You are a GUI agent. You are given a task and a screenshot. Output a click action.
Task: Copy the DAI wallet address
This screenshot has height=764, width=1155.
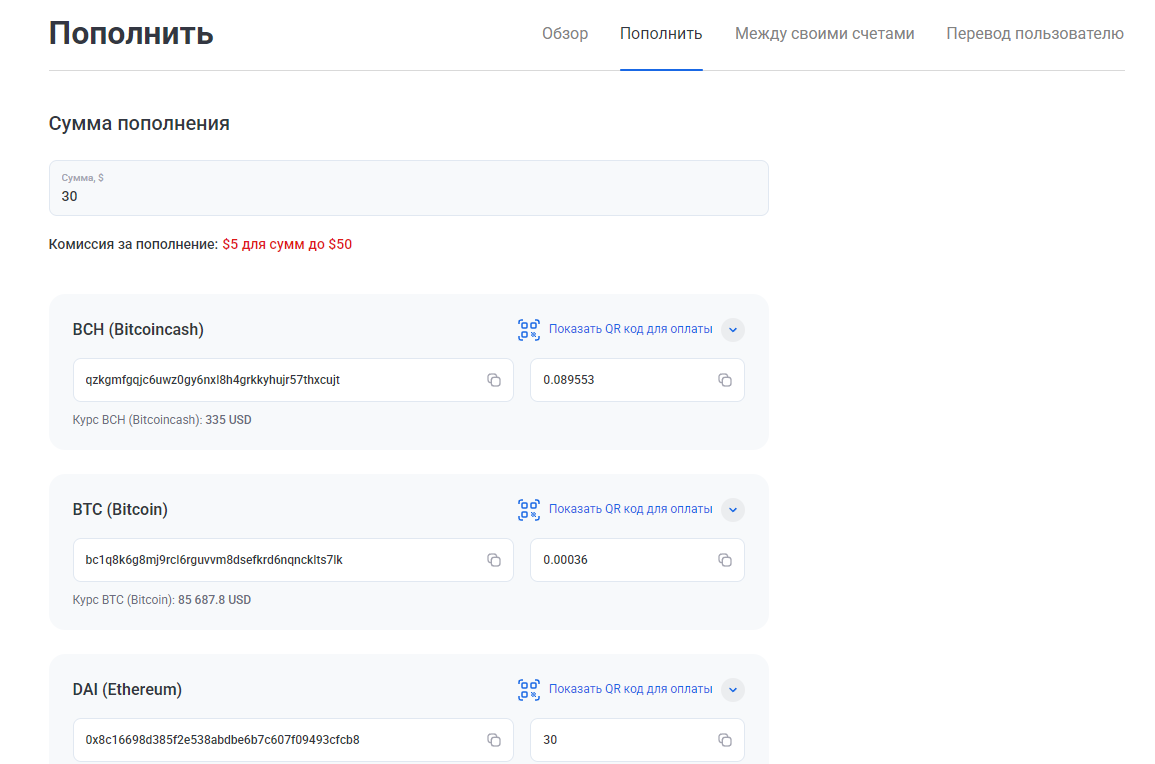pyautogui.click(x=494, y=740)
